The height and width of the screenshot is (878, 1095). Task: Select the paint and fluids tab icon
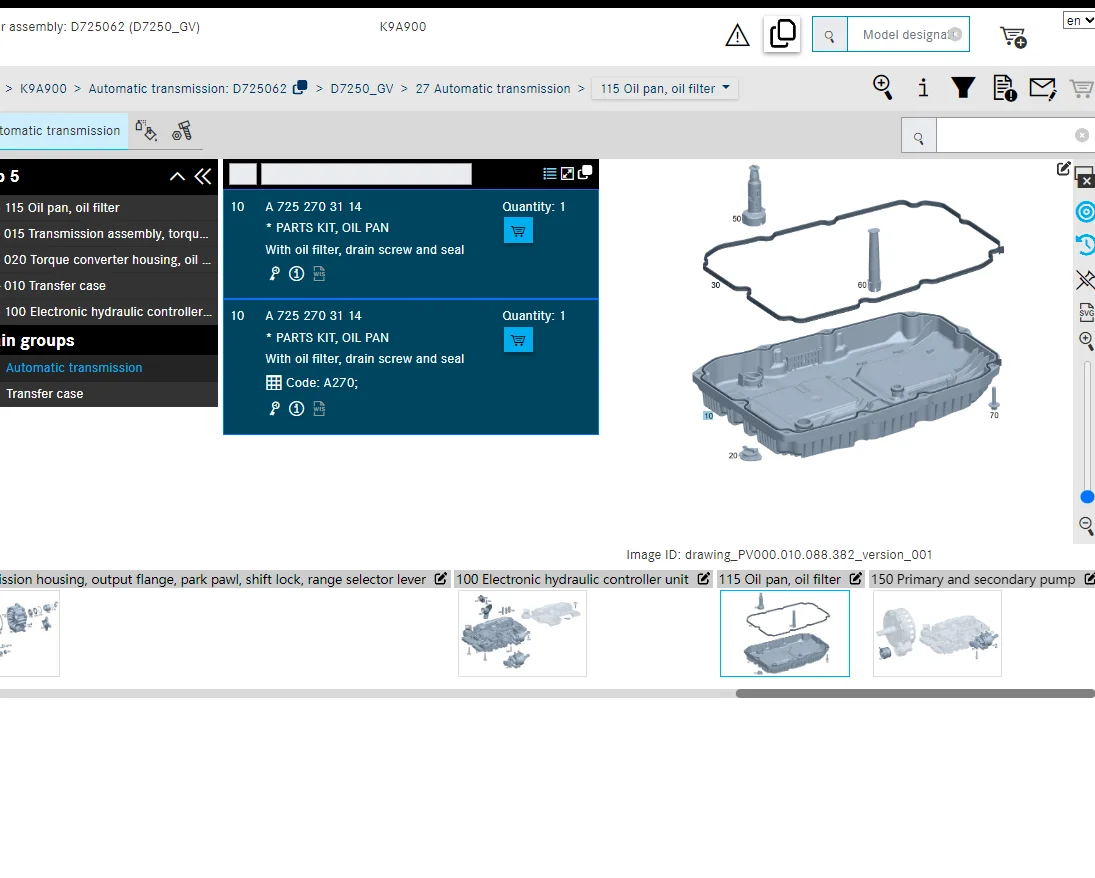[x=146, y=131]
